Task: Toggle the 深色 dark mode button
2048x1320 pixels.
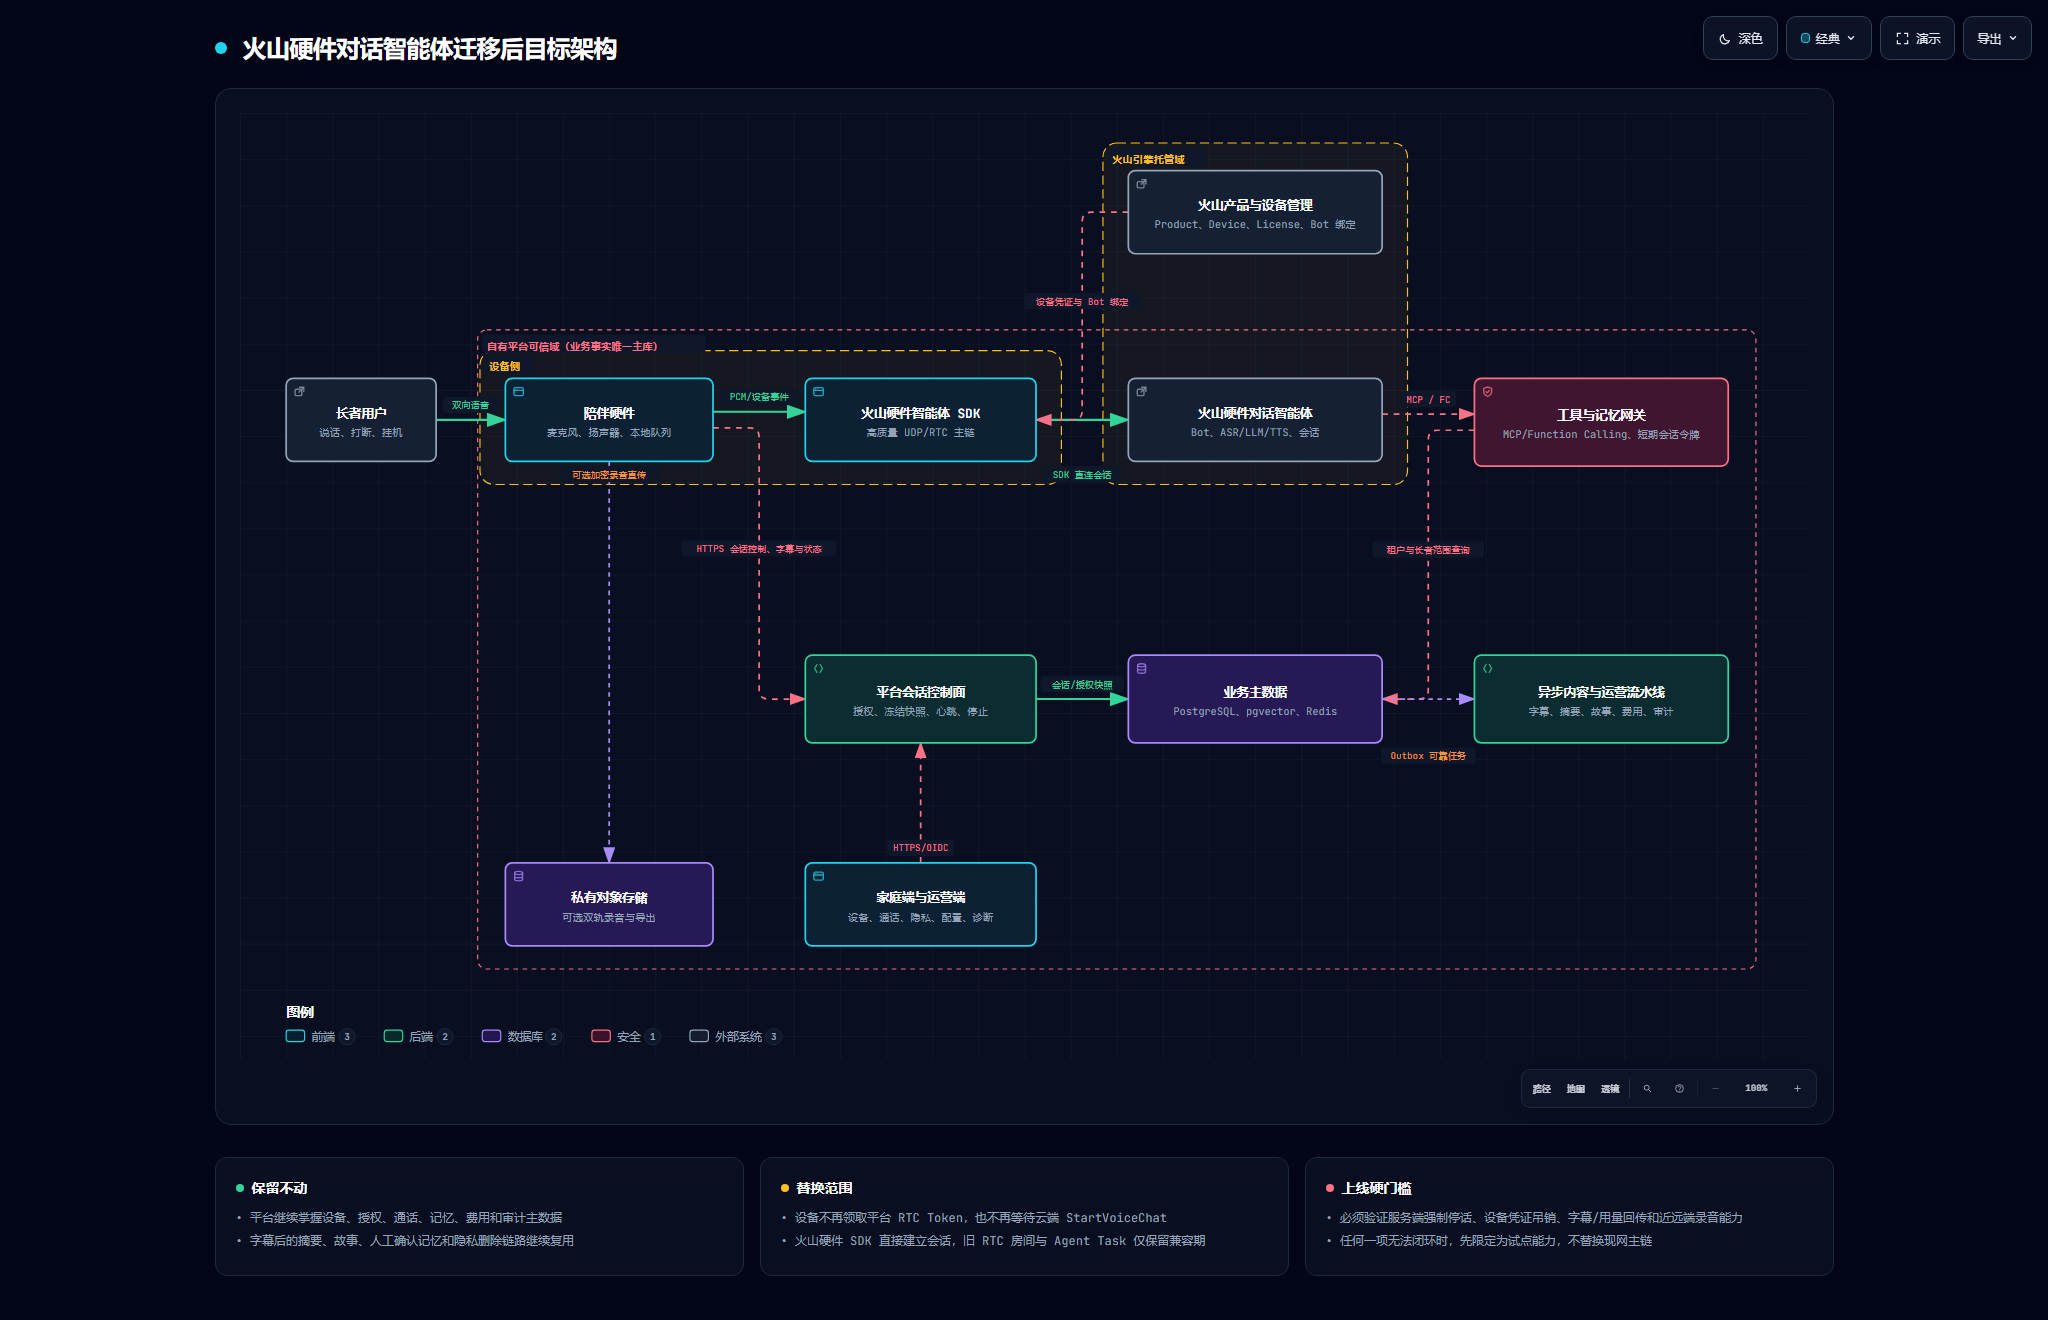Action: (1740, 38)
